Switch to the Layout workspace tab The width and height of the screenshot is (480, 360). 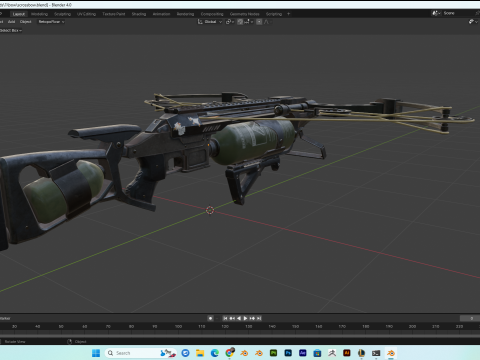pos(19,14)
